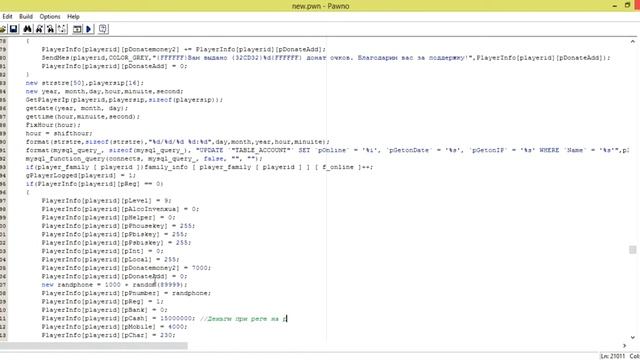Maximize the Pawno window

tap(627, 6)
